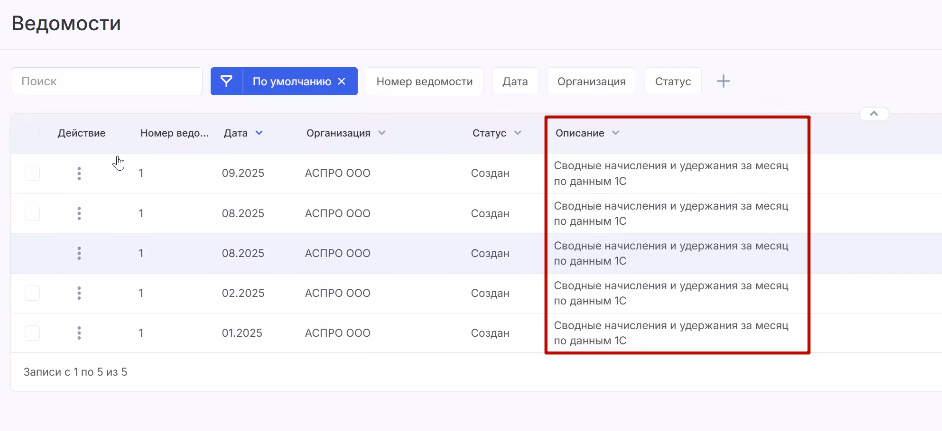The width and height of the screenshot is (942, 431).
Task: Click the sort arrow on Дата column
Action: (259, 133)
